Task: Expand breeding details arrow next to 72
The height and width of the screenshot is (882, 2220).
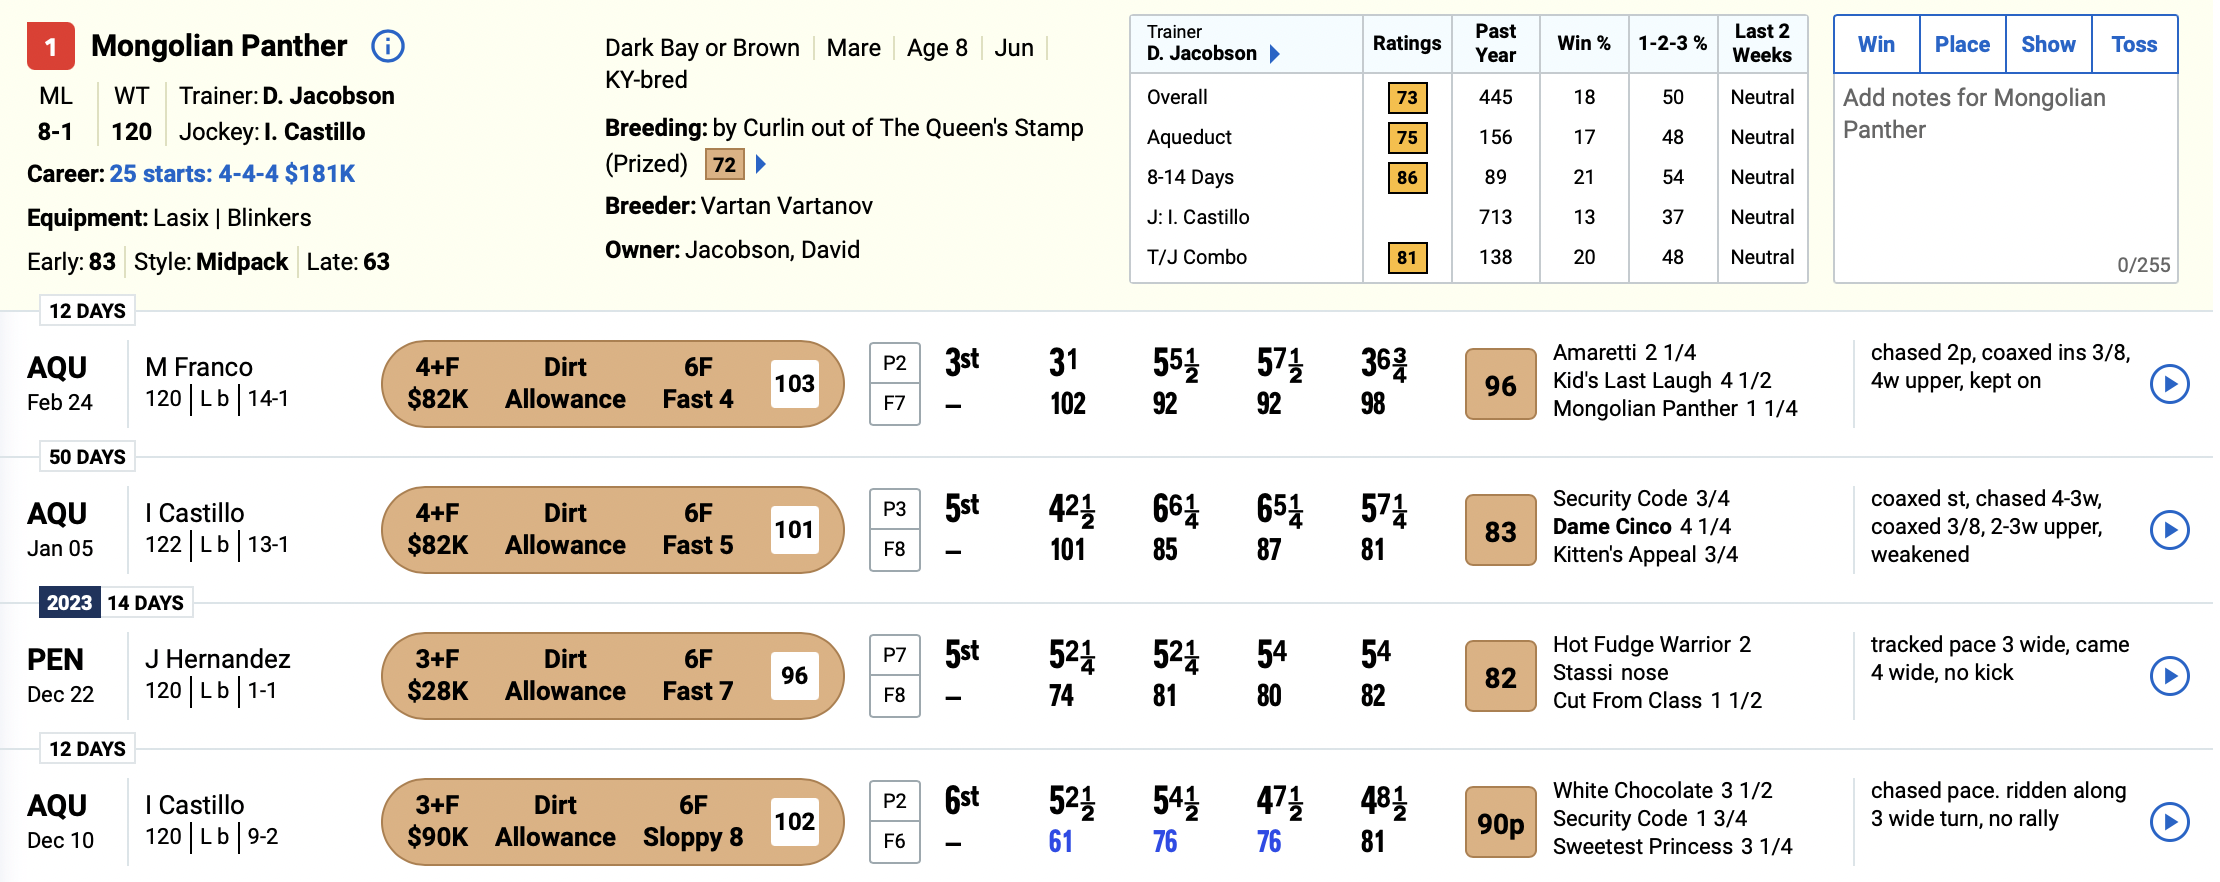Action: coord(761,164)
